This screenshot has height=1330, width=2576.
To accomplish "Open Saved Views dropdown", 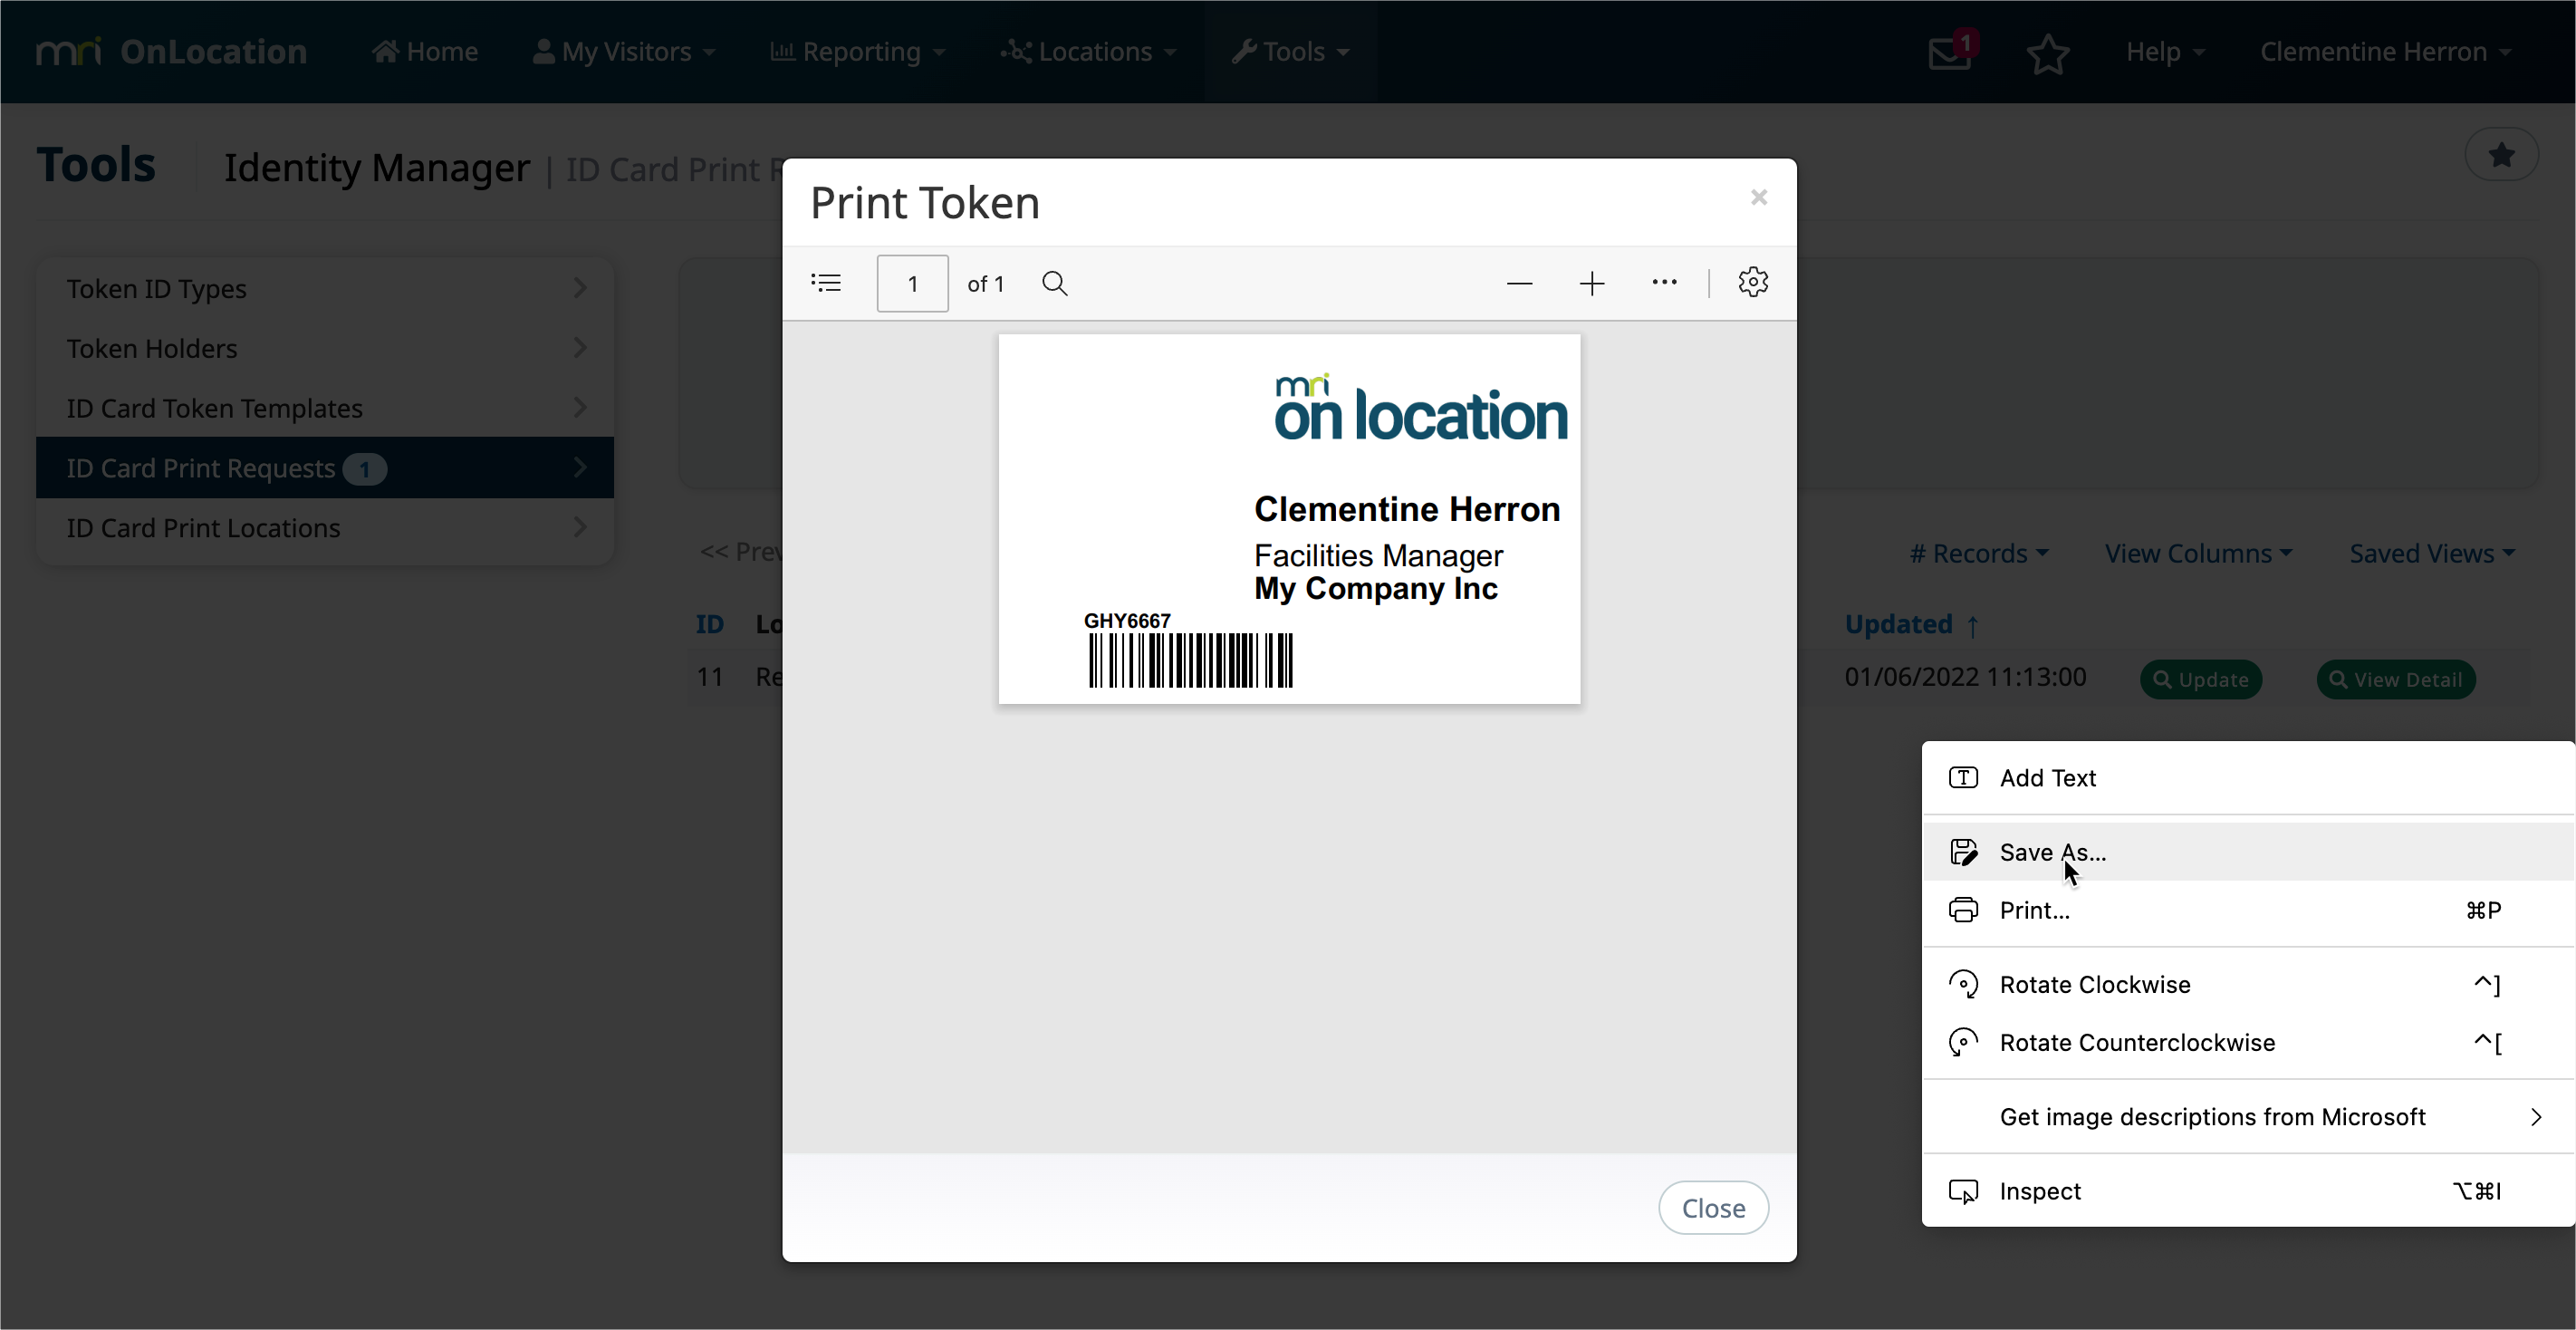I will (2432, 553).
